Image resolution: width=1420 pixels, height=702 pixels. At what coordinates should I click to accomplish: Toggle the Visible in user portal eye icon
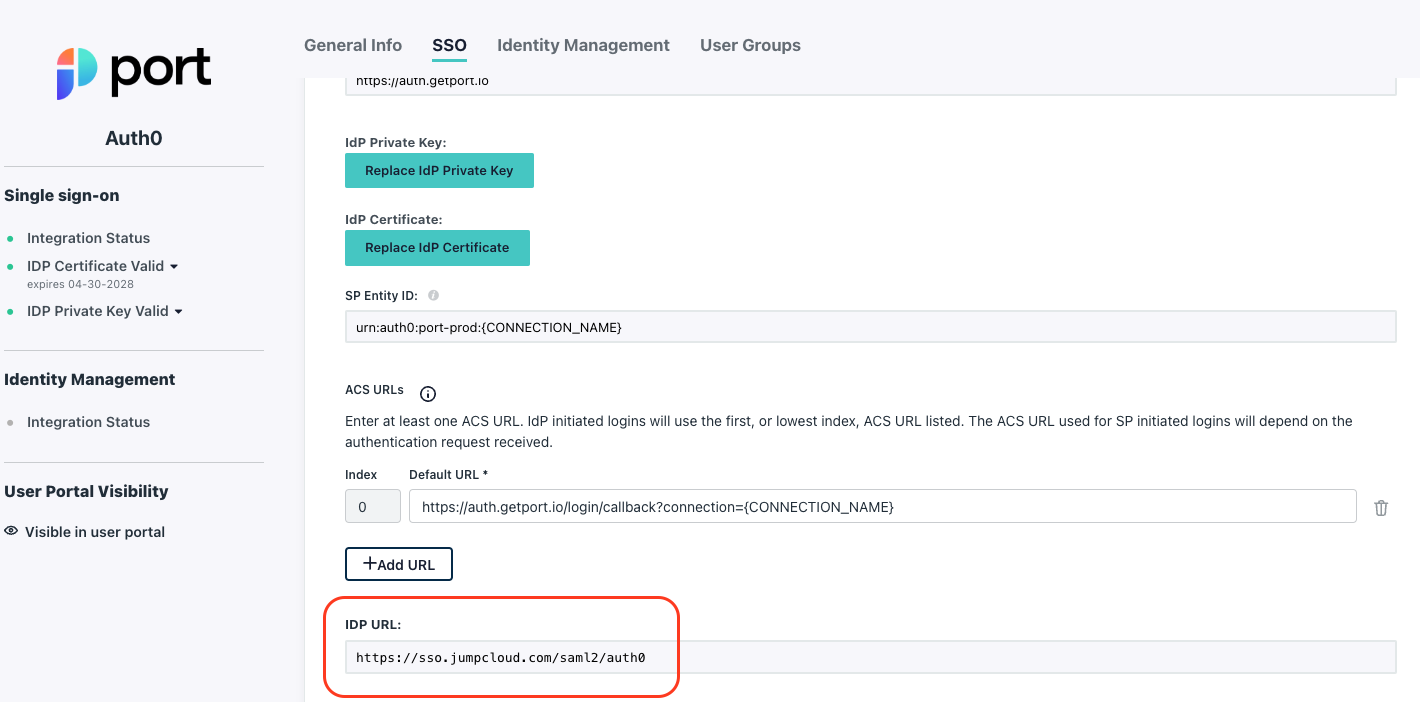tap(11, 531)
